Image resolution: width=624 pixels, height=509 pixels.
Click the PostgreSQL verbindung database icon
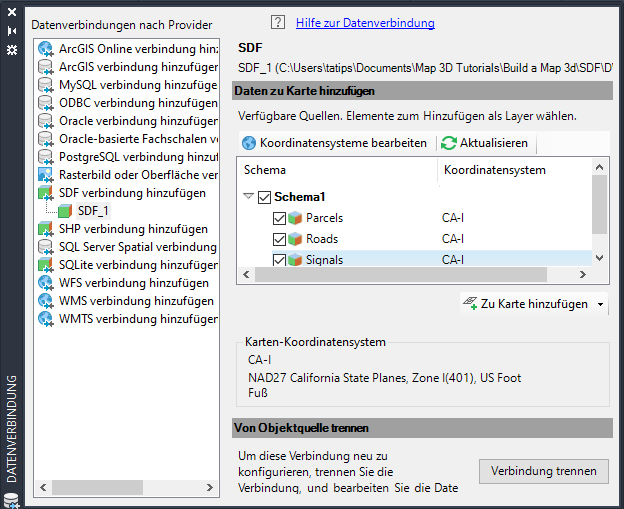click(x=45, y=157)
